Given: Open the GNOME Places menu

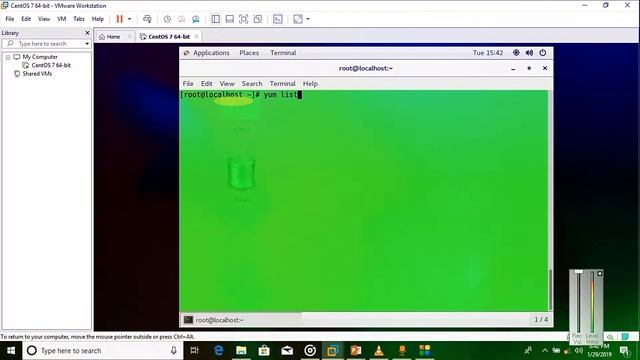Looking at the screenshot, I should click(249, 53).
